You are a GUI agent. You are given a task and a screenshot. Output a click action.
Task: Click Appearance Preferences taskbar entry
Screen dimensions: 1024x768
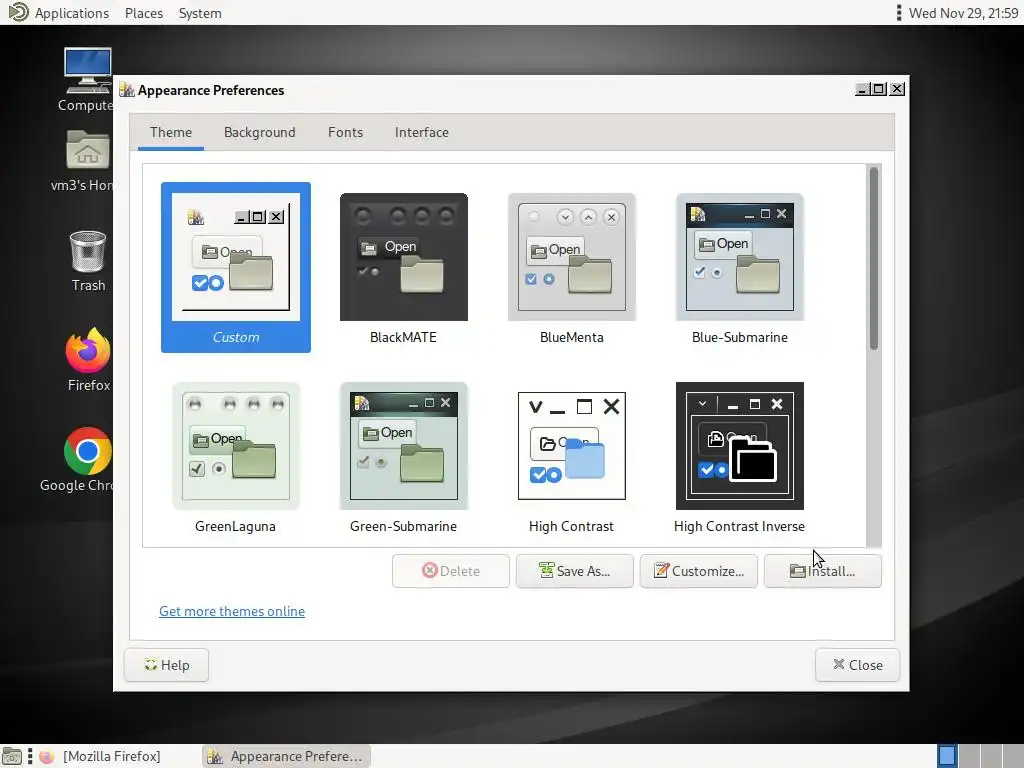286,756
